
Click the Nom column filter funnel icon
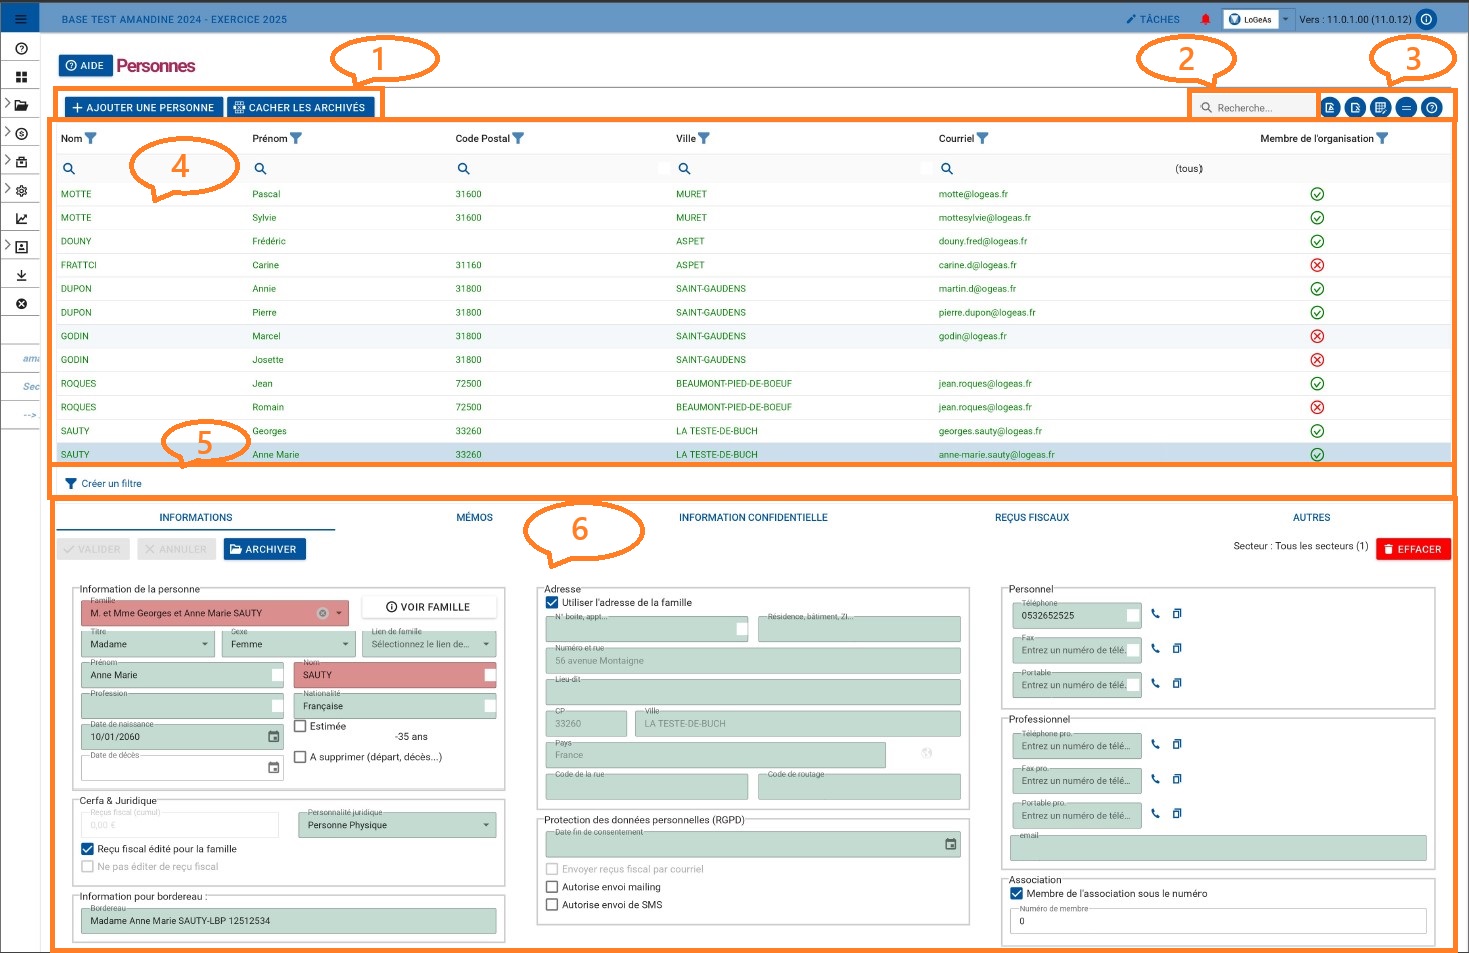[x=91, y=138]
